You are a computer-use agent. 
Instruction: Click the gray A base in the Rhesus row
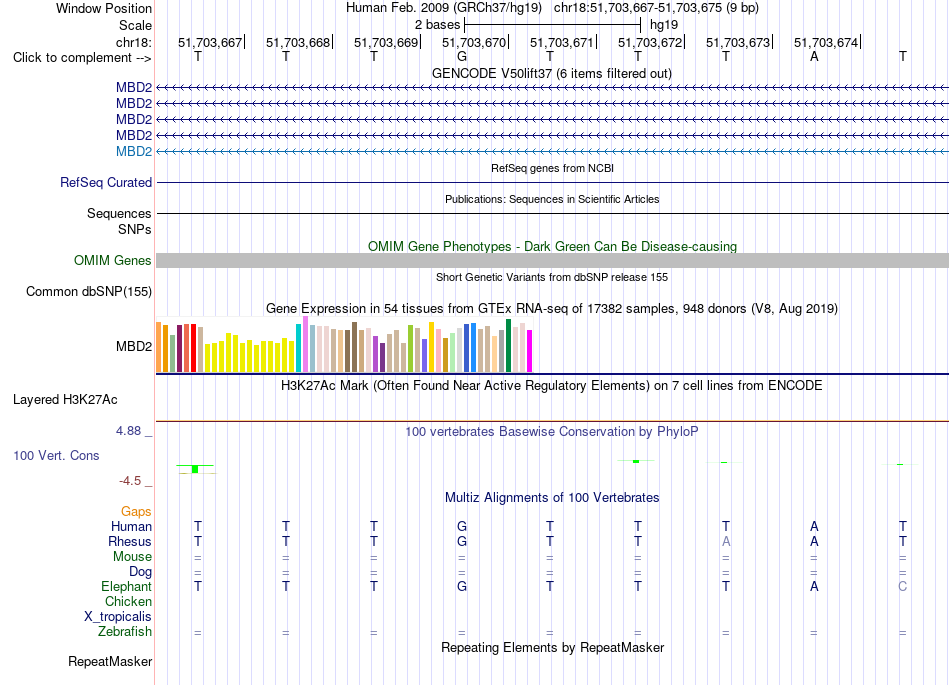coord(726,541)
